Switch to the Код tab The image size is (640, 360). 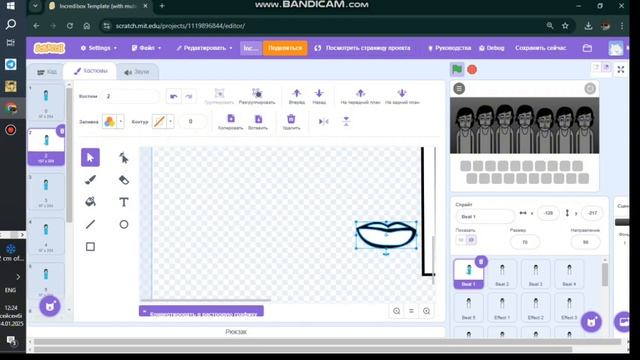[x=47, y=72]
